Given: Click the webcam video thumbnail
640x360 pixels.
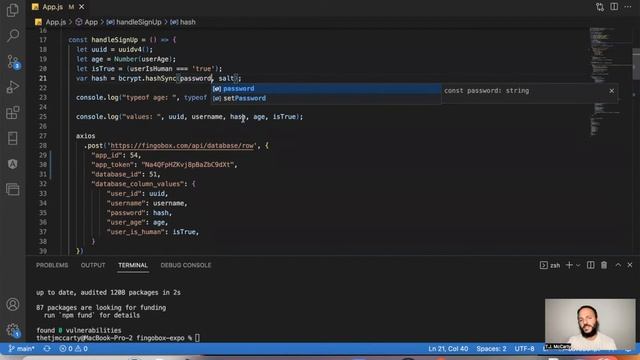Looking at the screenshot, I should click(590, 324).
